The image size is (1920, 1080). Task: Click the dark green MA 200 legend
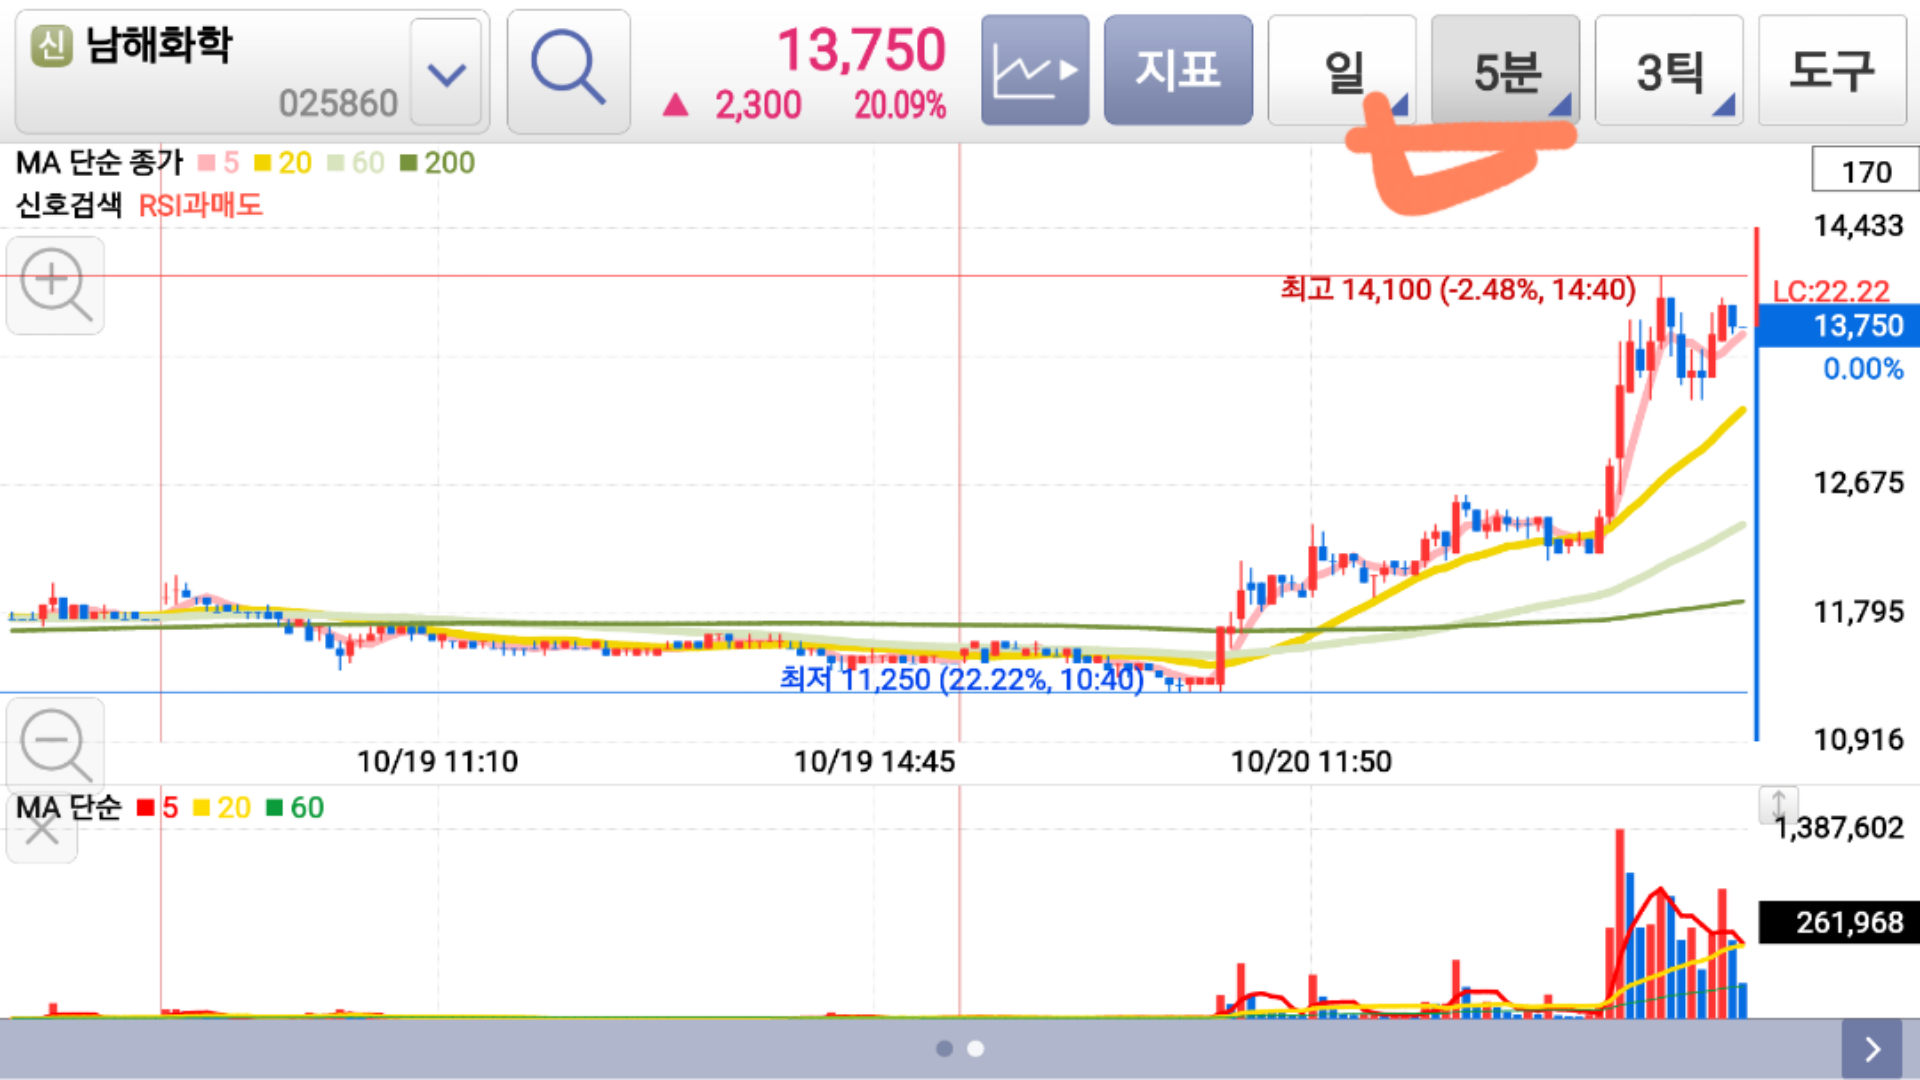437,163
